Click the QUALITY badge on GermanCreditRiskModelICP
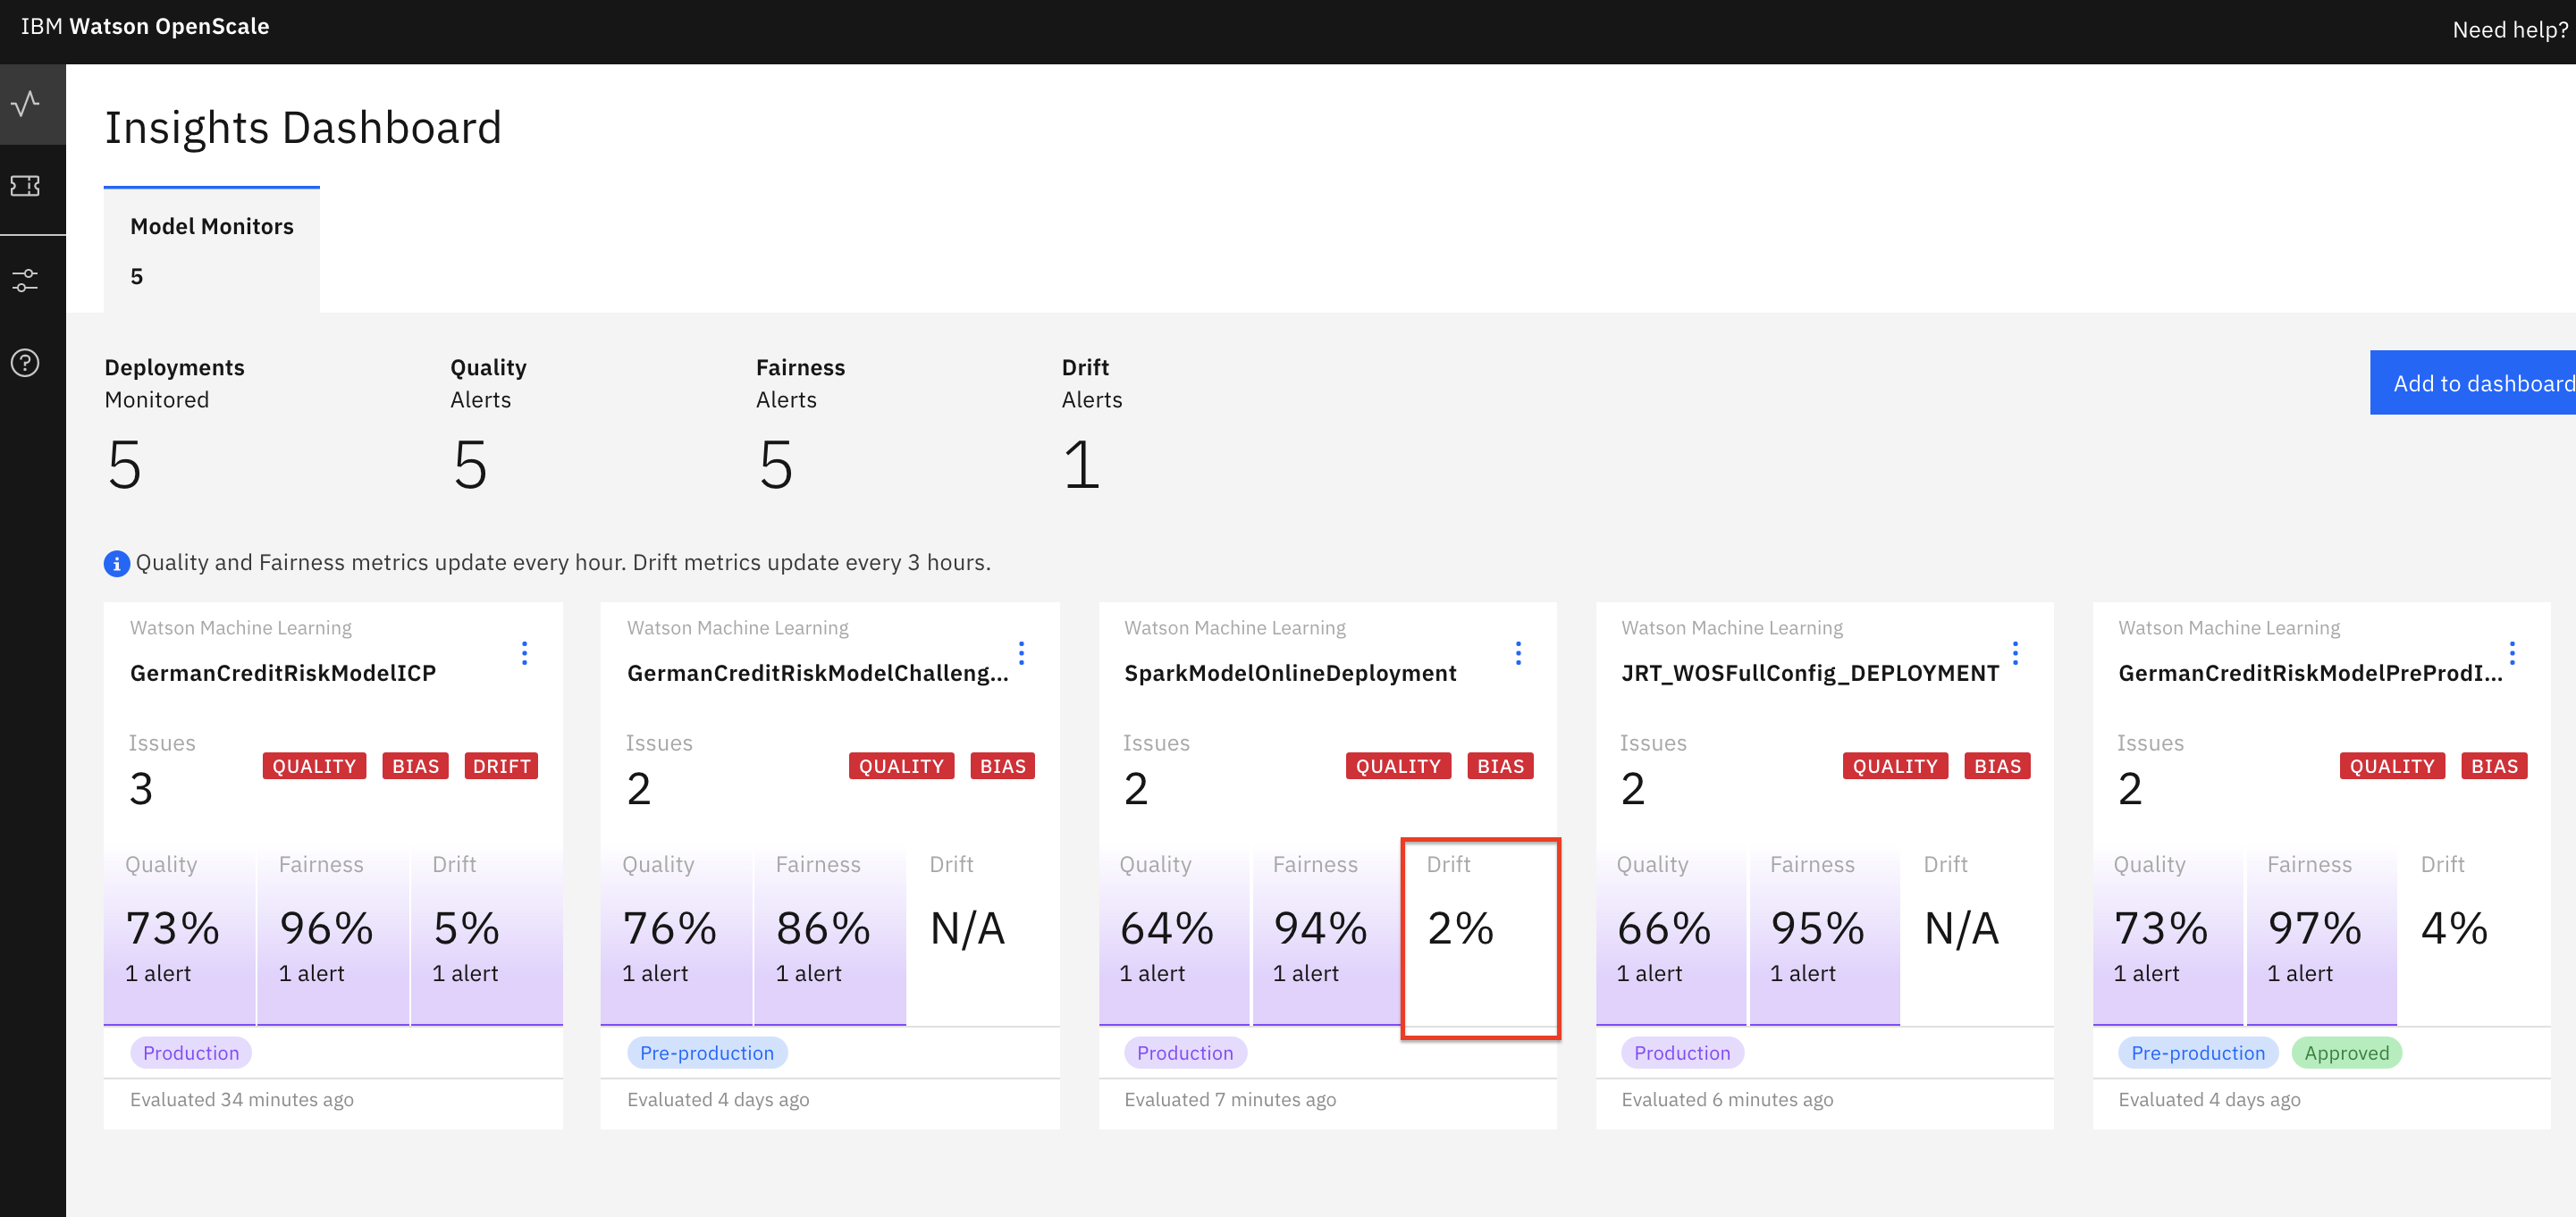 click(314, 766)
